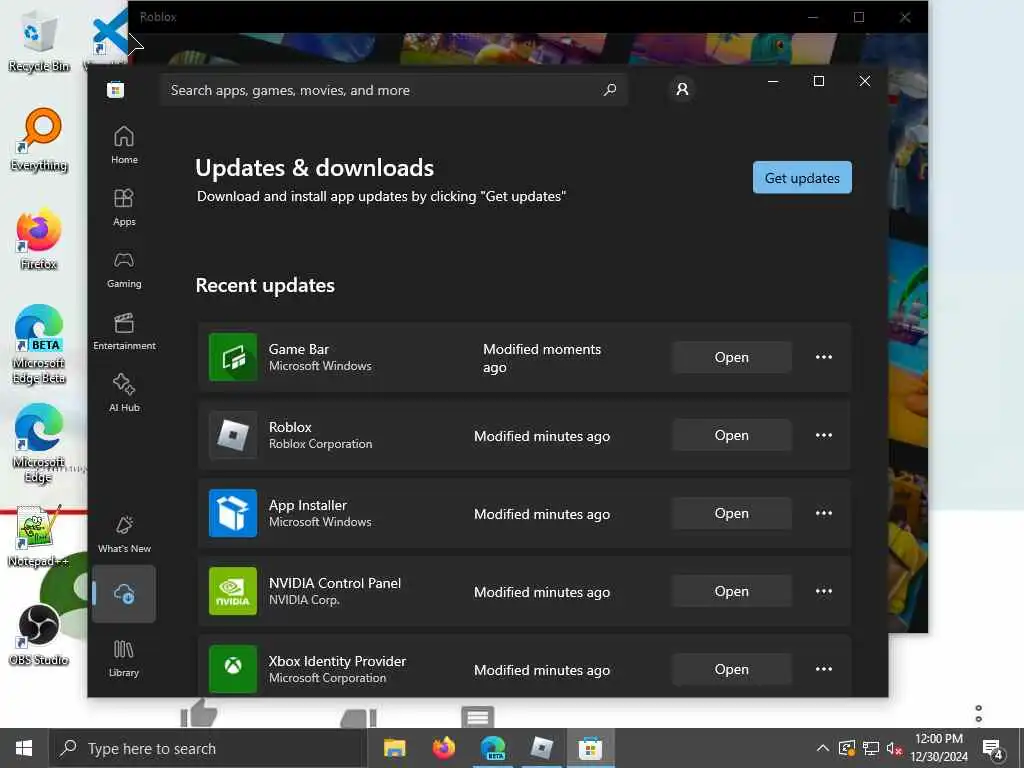Click the Microsoft Store logo icon
The image size is (1024, 768).
point(116,90)
